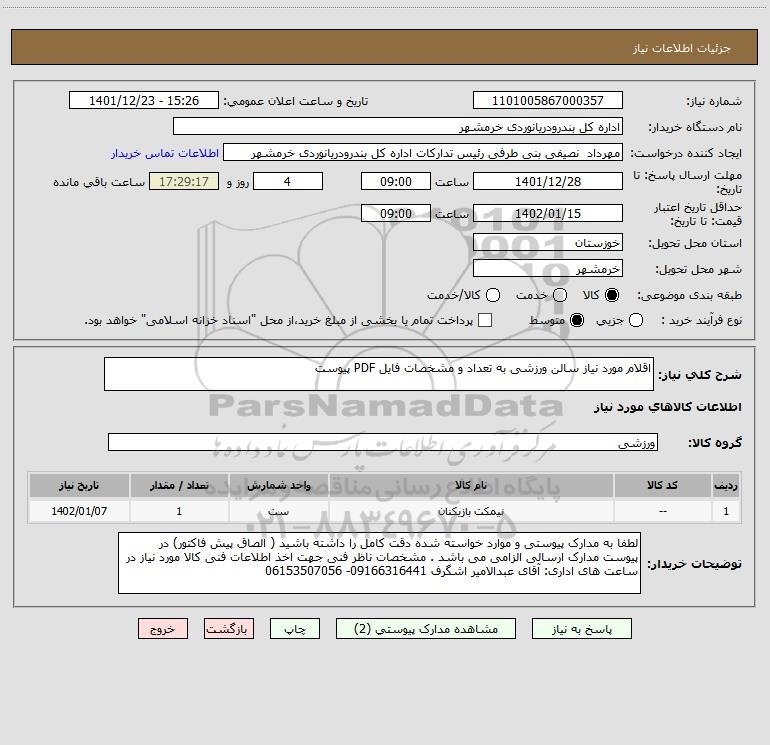Click the ساعت باقی مانده label
The width and height of the screenshot is (770, 745).
click(x=99, y=182)
